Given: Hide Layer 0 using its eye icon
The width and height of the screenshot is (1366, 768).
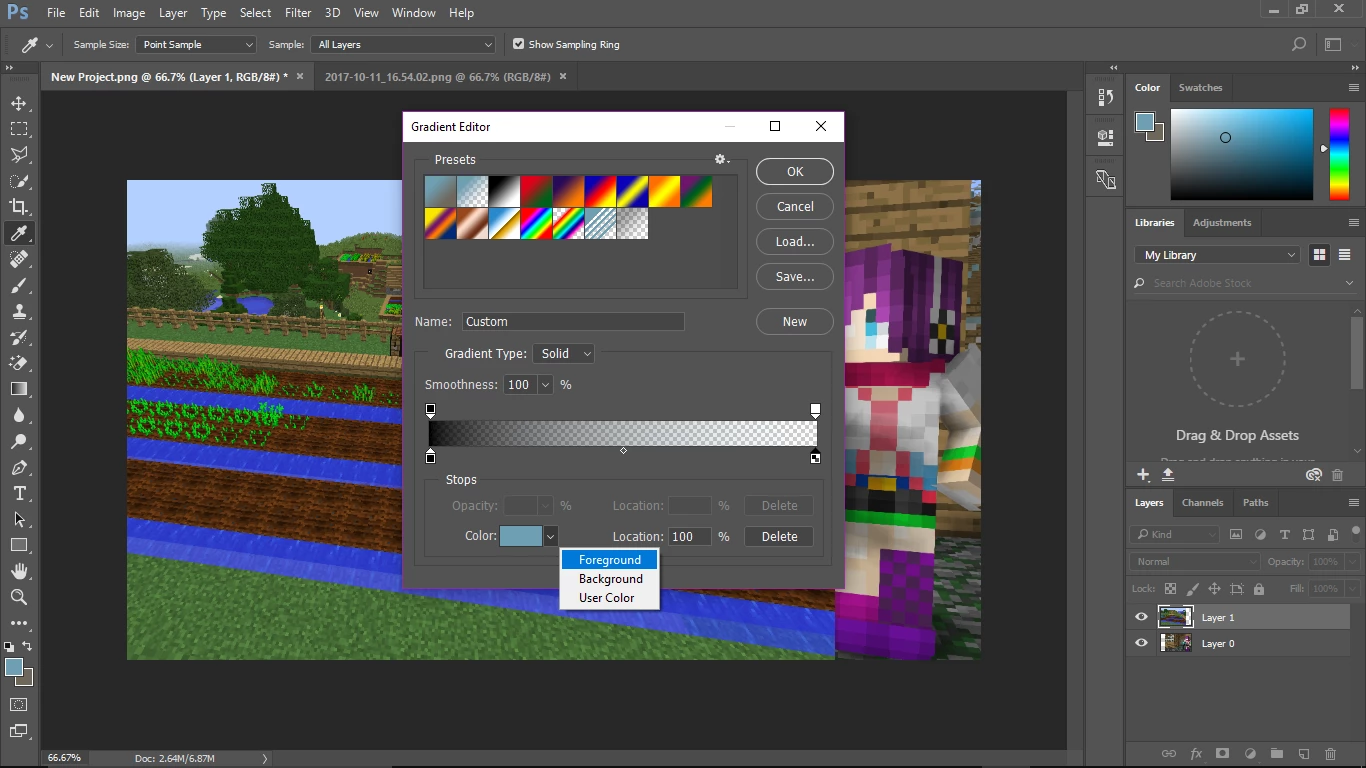Looking at the screenshot, I should (x=1141, y=643).
